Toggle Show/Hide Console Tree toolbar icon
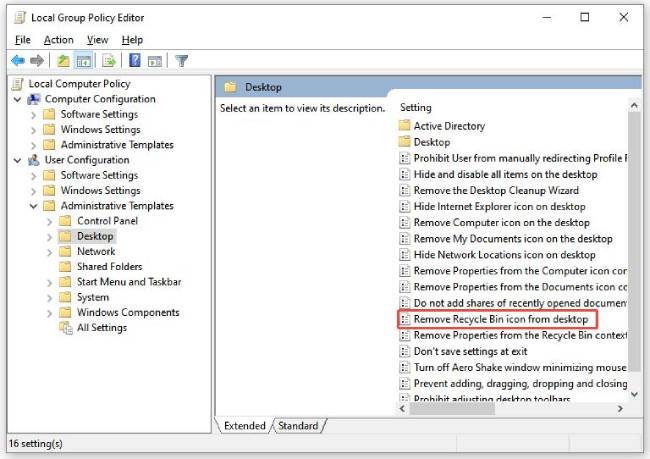The width and height of the screenshot is (650, 459). point(83,61)
